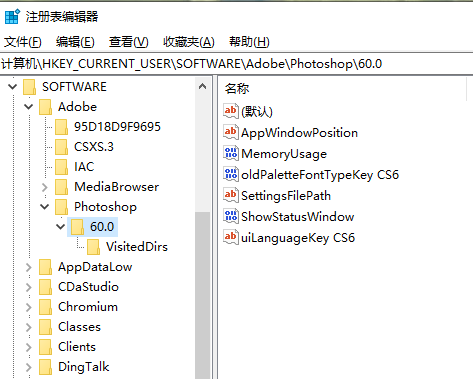Click the DingTalk folder icon
Viewport: 473px width, 379px height.
[x=45, y=367]
